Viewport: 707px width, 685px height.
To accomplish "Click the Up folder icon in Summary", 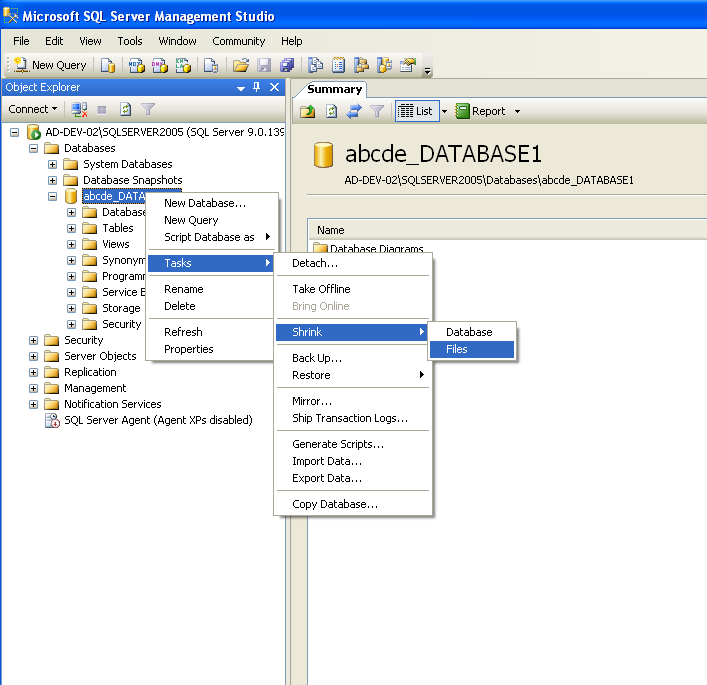I will point(308,111).
